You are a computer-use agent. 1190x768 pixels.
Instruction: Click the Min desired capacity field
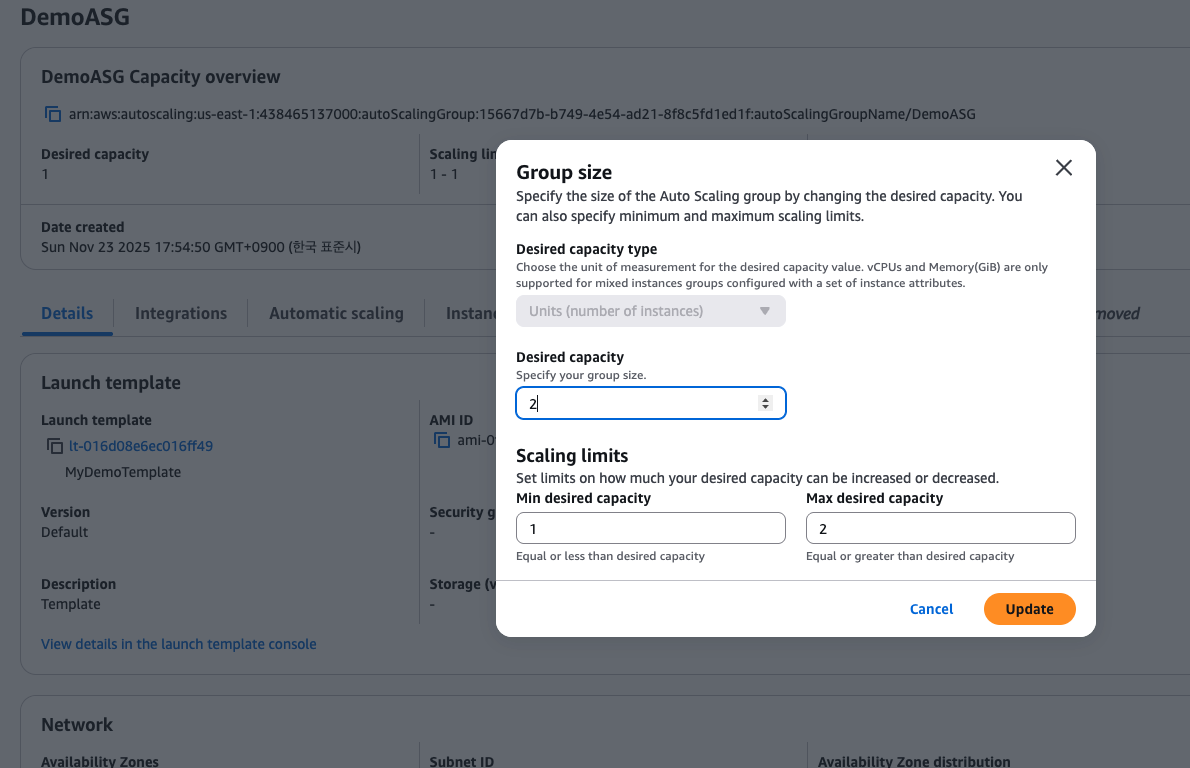[x=650, y=528]
